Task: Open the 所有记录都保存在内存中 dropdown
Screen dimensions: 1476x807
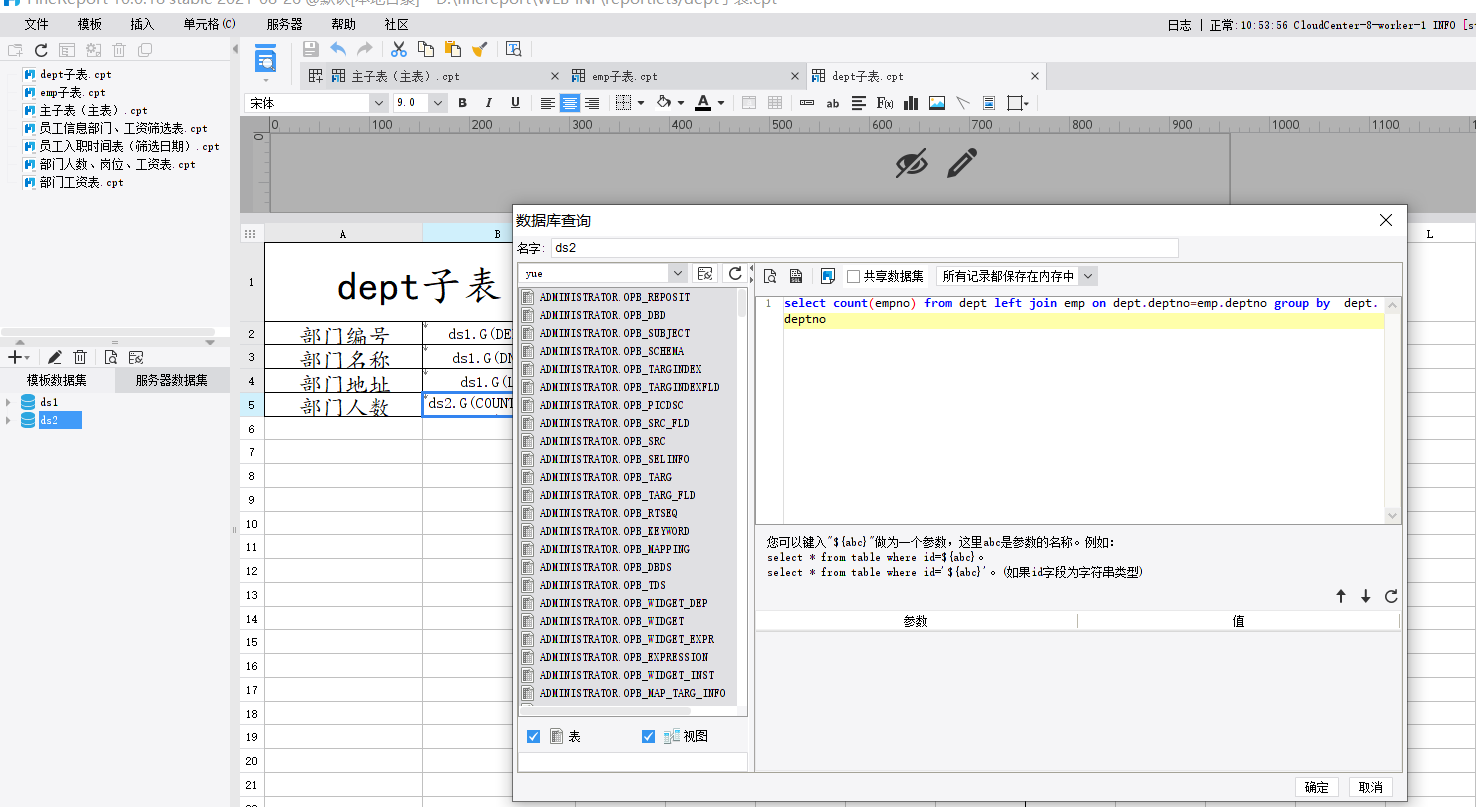Action: click(1088, 276)
